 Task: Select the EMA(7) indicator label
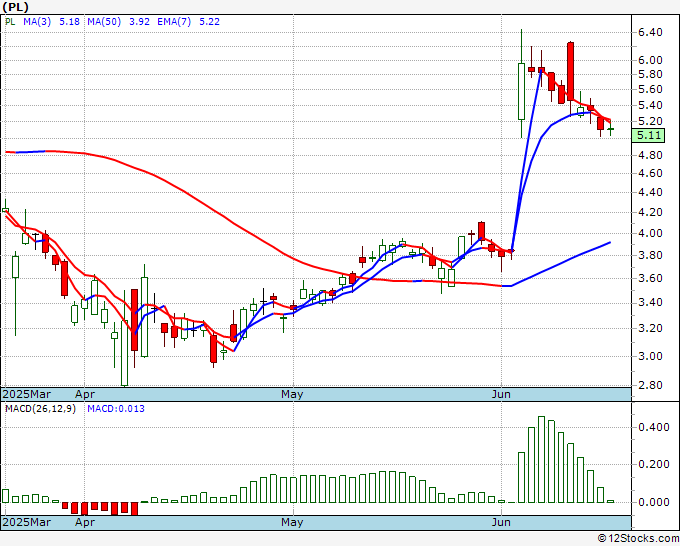(174, 22)
